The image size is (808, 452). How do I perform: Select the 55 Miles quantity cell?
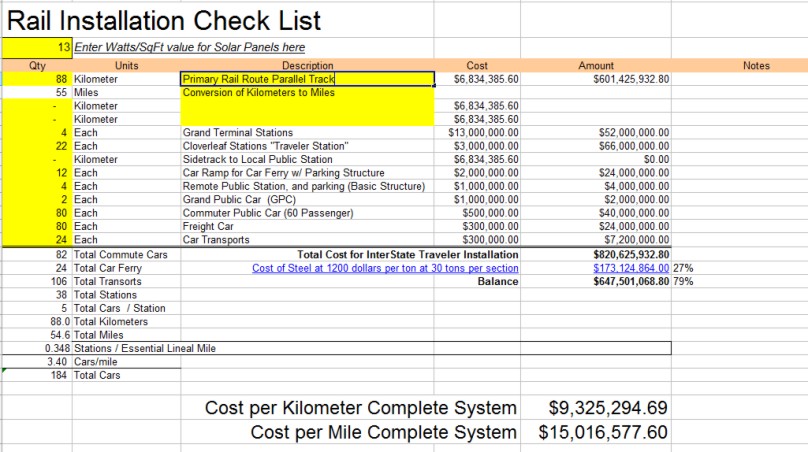37,92
